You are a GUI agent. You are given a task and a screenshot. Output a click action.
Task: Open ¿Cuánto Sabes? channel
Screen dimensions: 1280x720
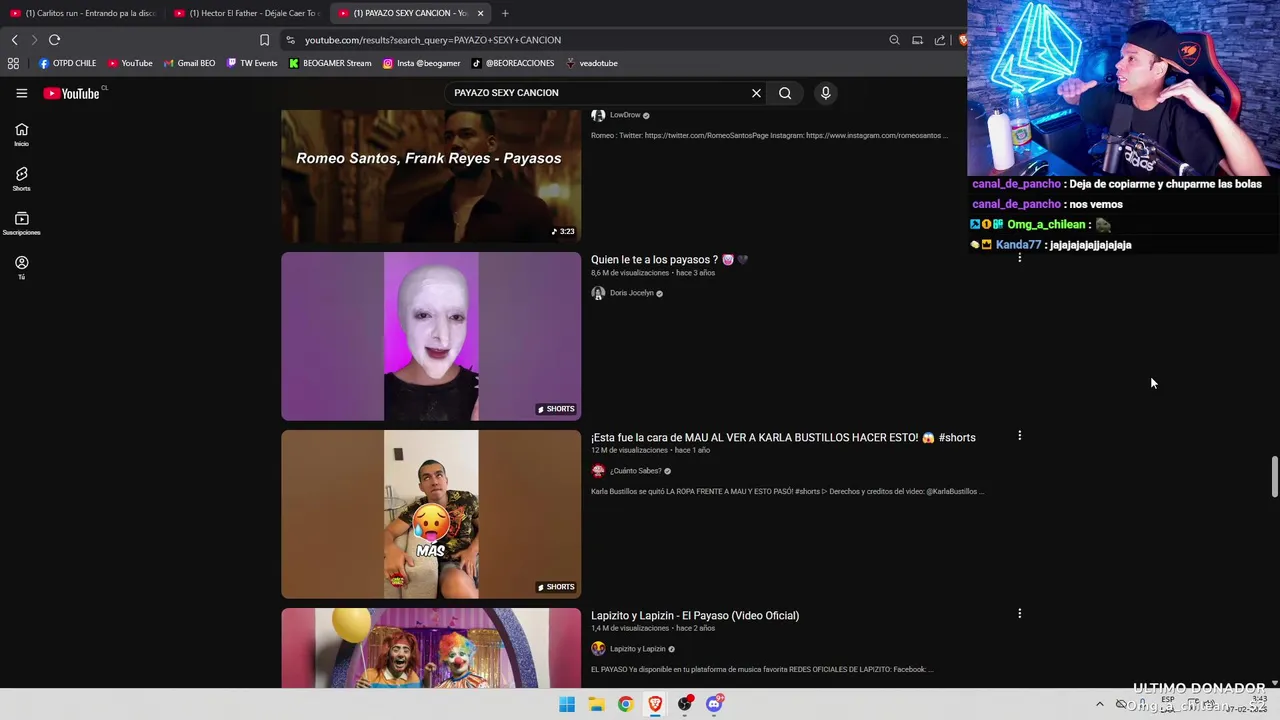636,471
